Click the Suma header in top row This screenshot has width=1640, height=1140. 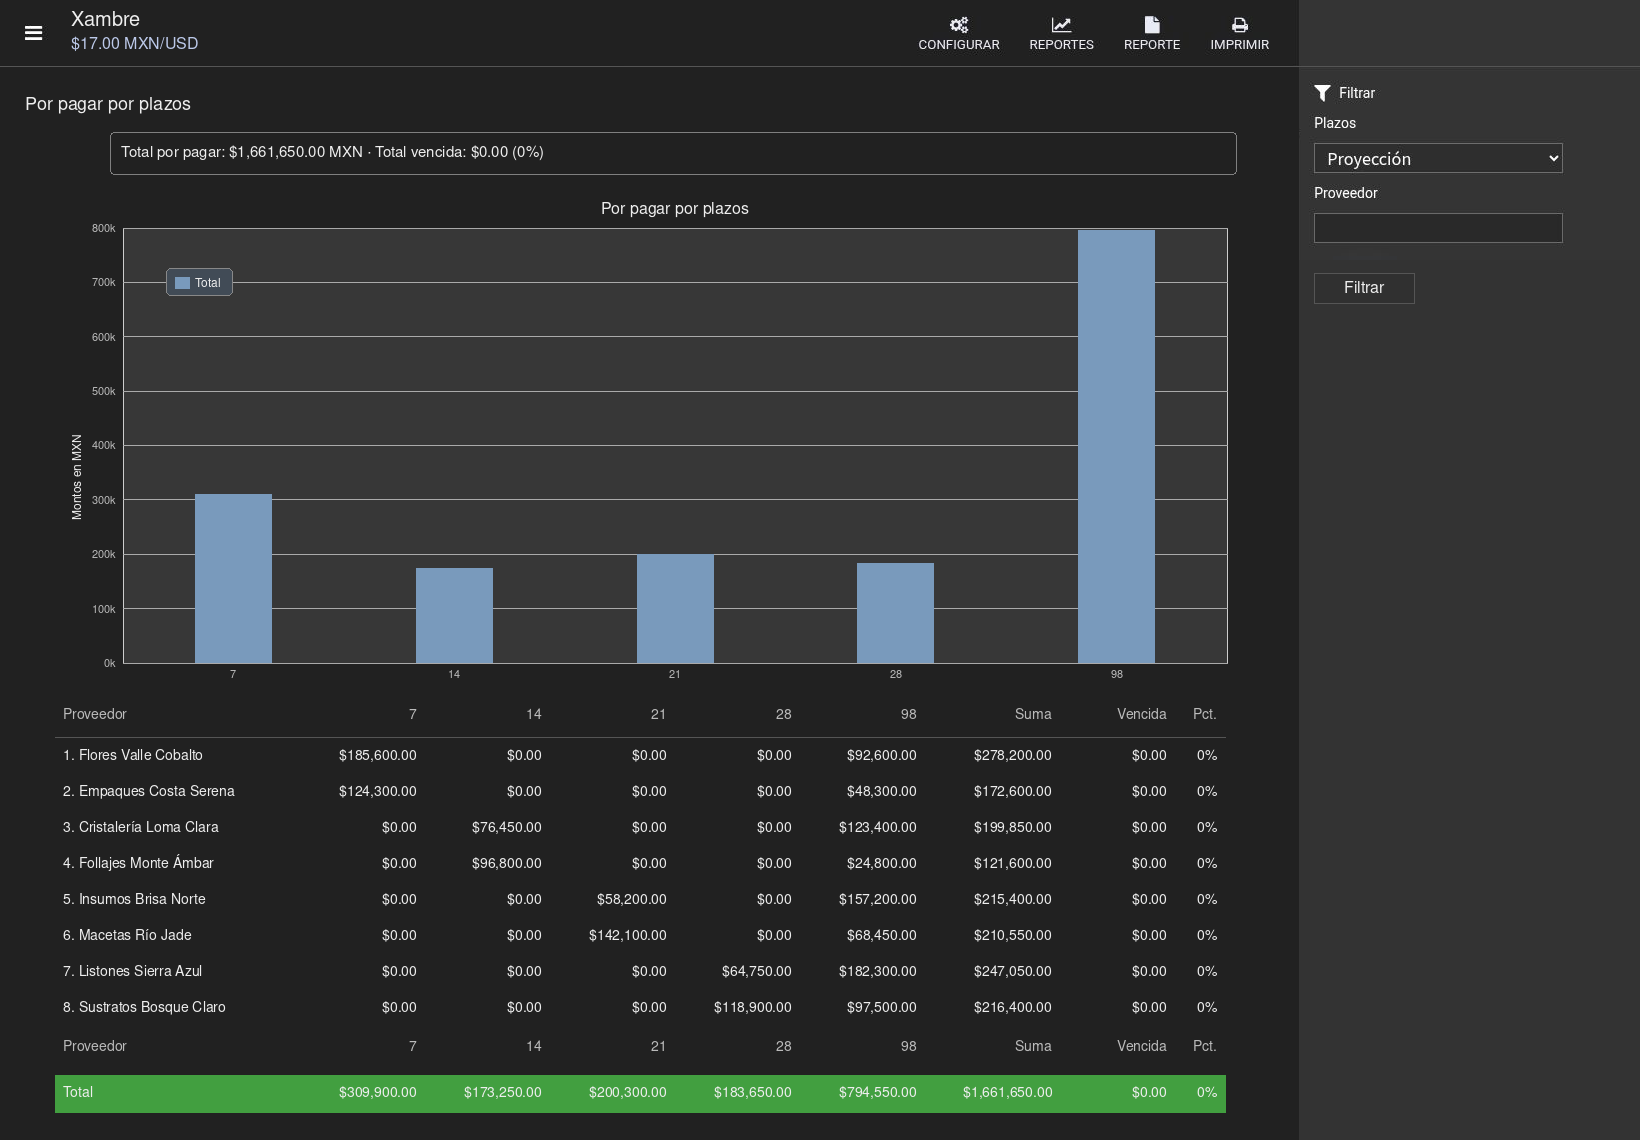1033,714
